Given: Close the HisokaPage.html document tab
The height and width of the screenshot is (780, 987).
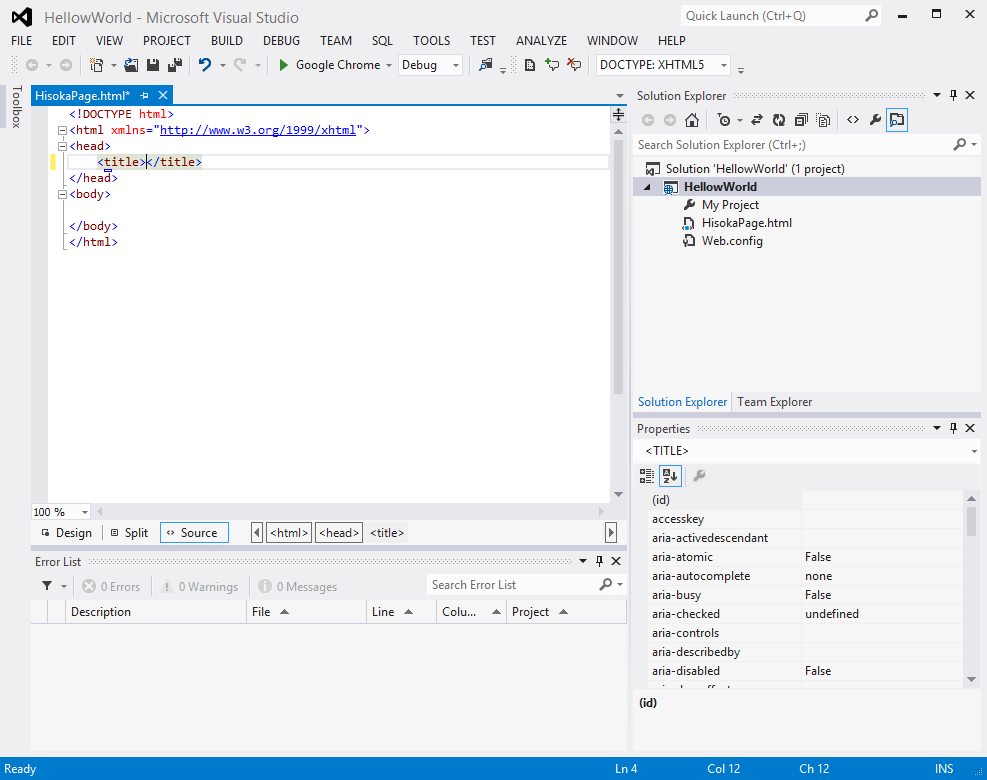Looking at the screenshot, I should pyautogui.click(x=163, y=95).
